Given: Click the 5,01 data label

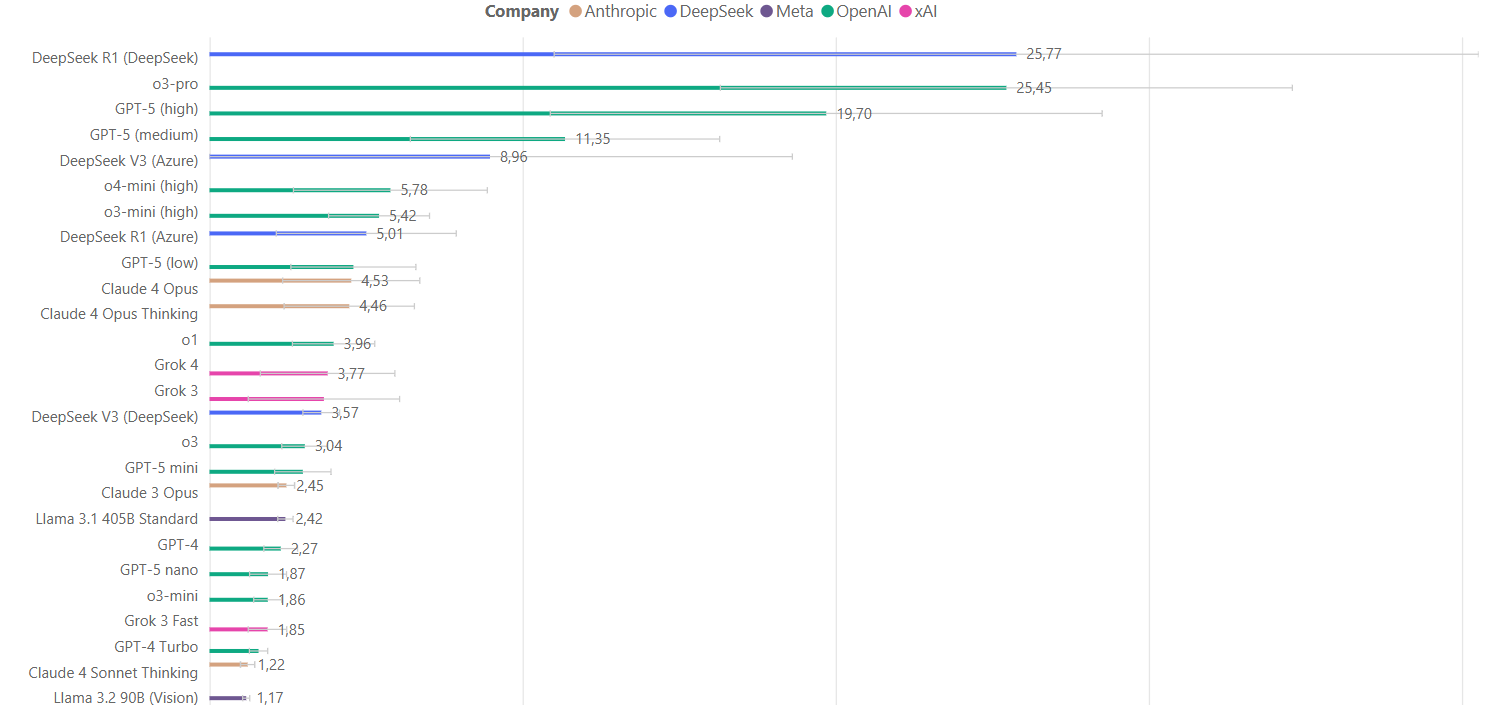Looking at the screenshot, I should [390, 234].
